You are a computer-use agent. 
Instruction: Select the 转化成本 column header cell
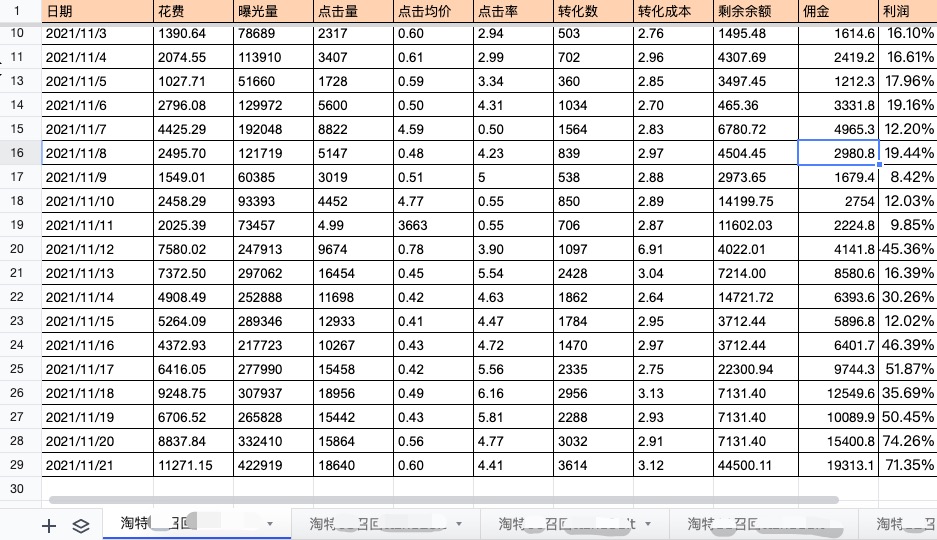tap(674, 11)
